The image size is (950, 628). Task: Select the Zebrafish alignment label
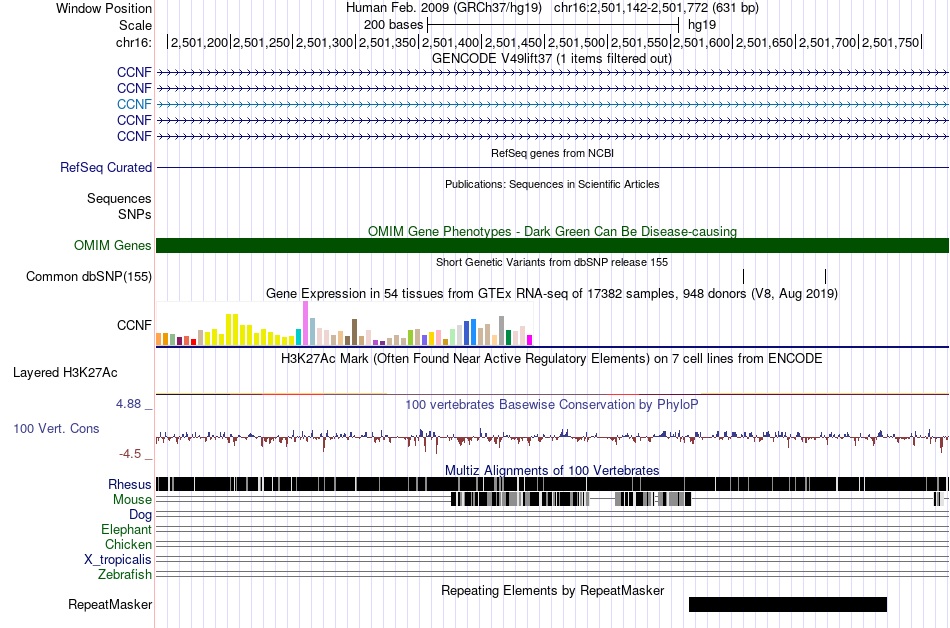(x=125, y=574)
